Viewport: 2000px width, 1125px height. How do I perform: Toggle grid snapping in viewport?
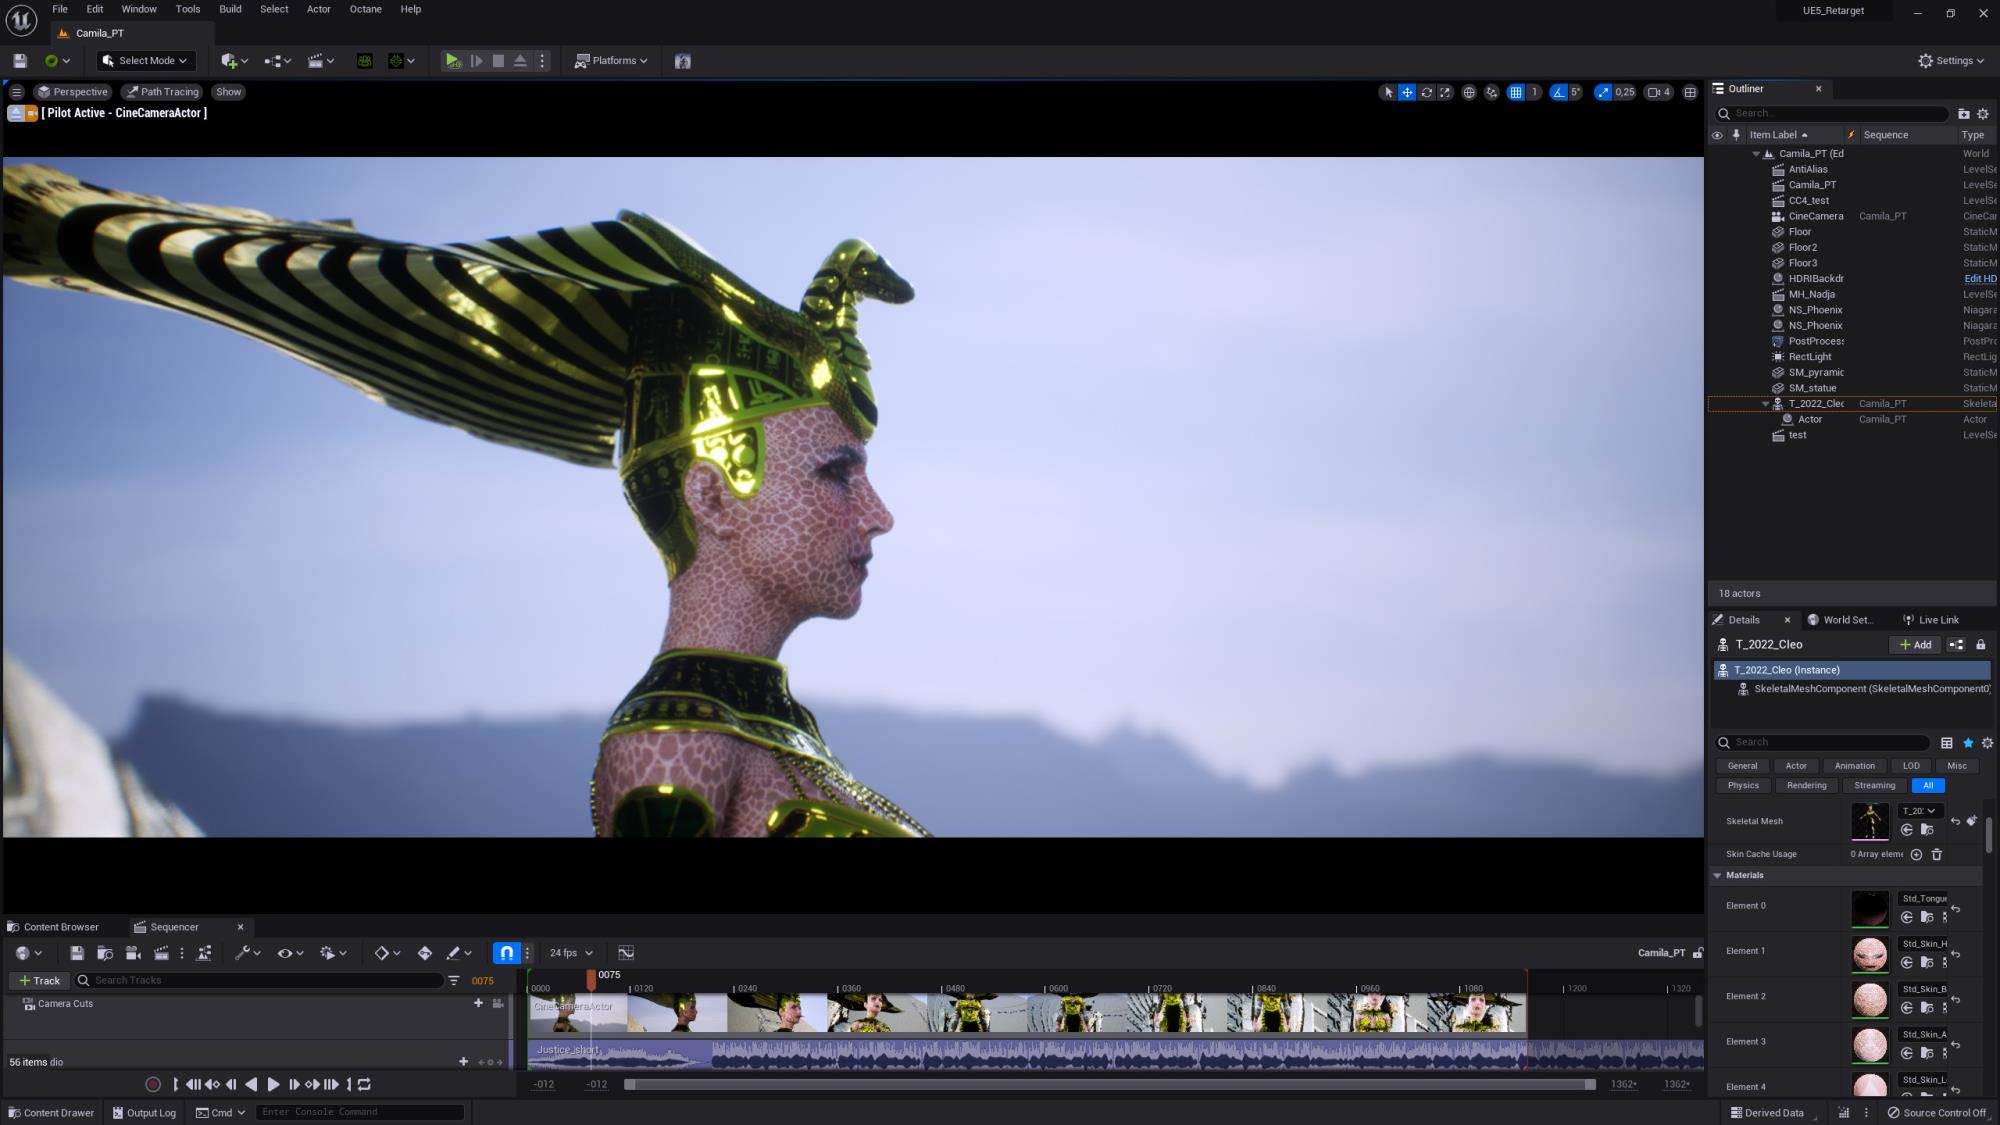coord(1516,92)
